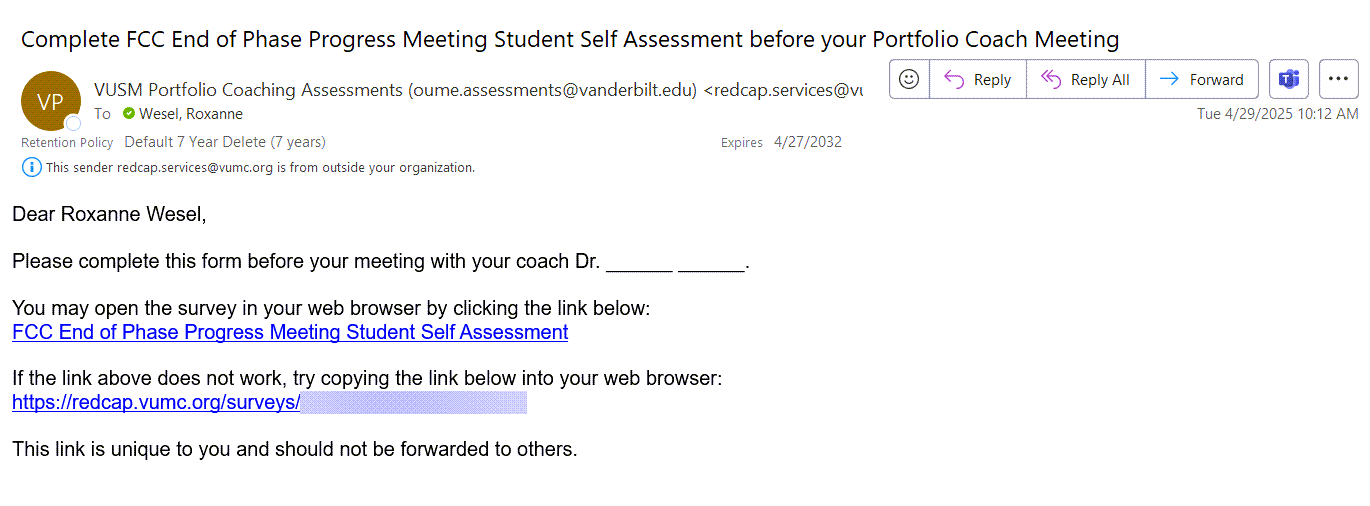1370x506 pixels.
Task: Follow the redcap.vumc.org surveys URL
Action: click(269, 402)
